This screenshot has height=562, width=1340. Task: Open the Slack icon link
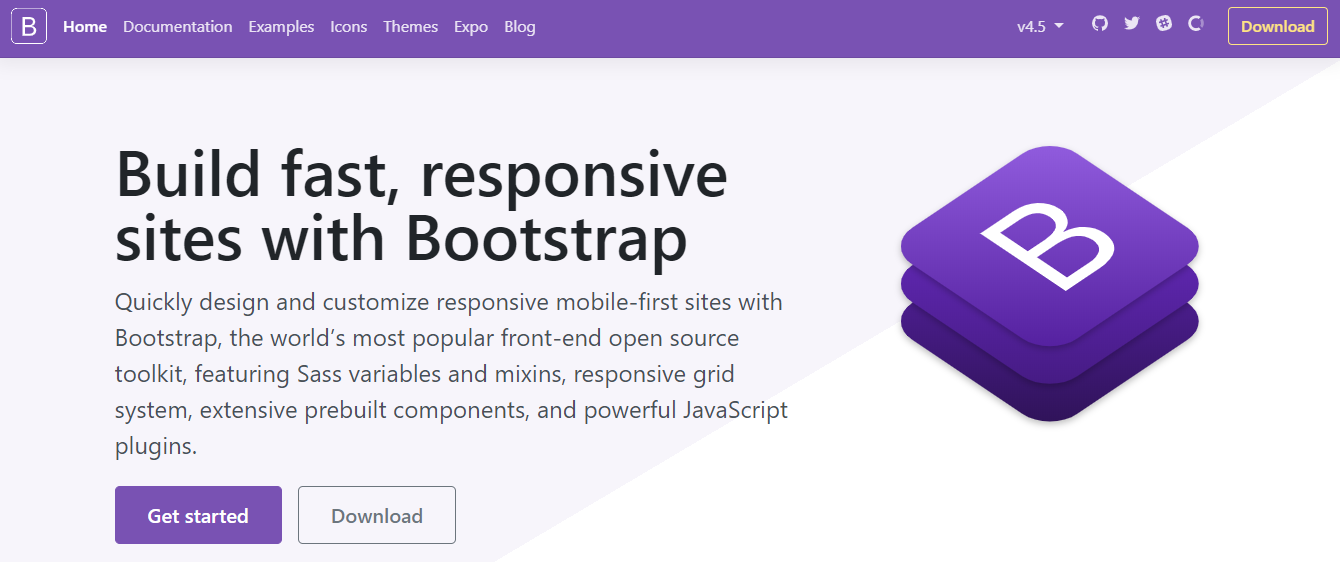click(1164, 23)
